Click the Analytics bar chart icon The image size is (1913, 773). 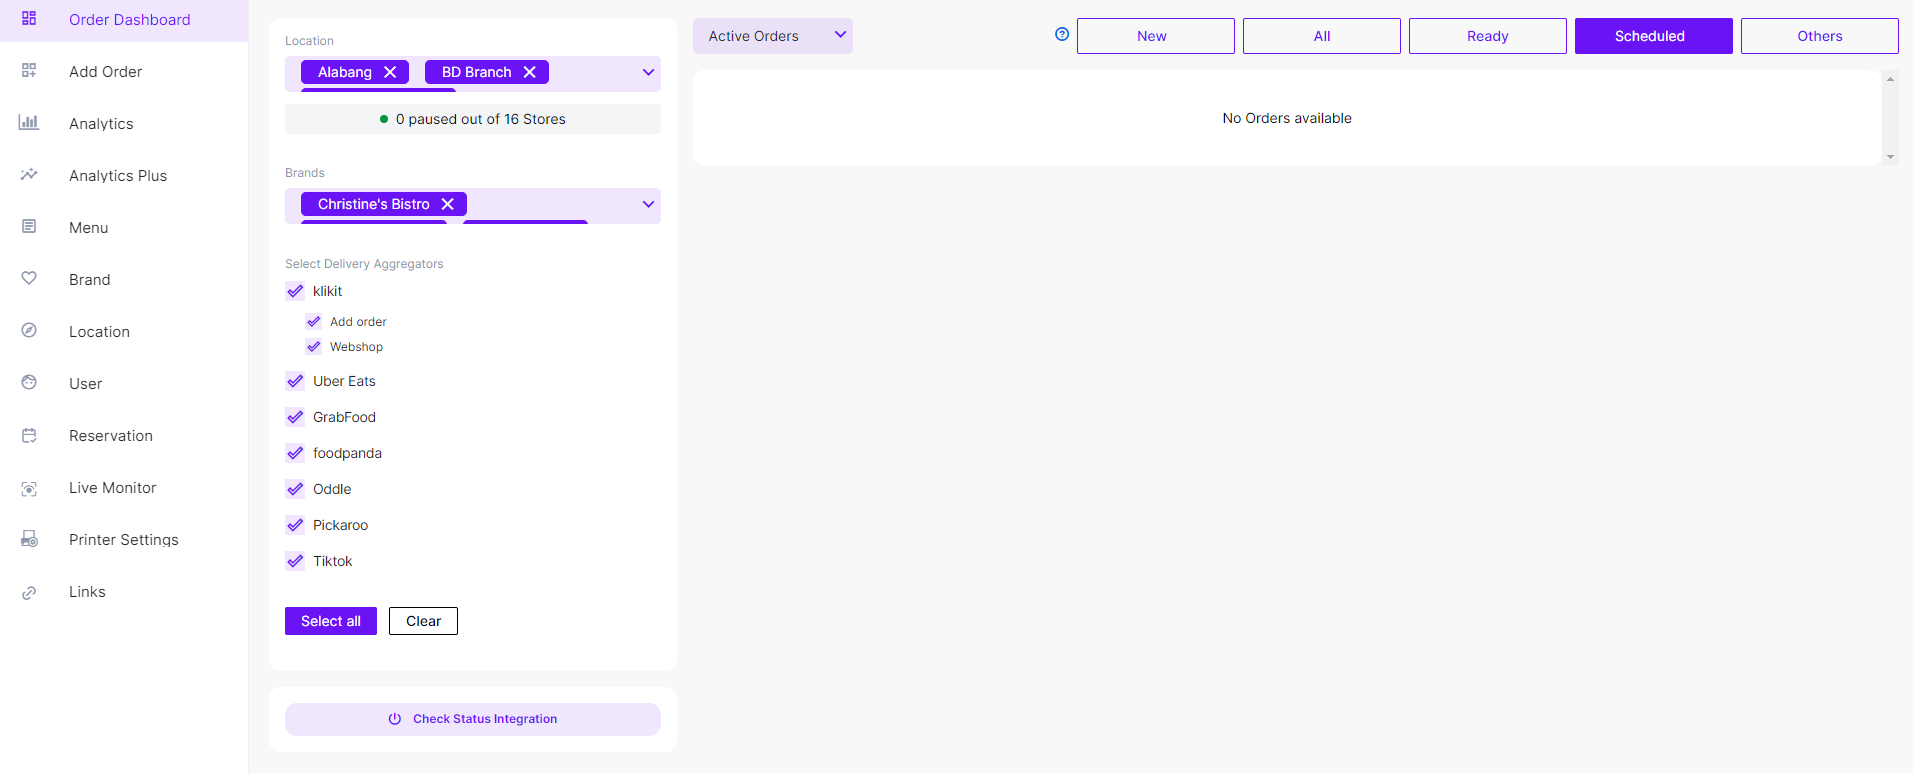point(29,123)
